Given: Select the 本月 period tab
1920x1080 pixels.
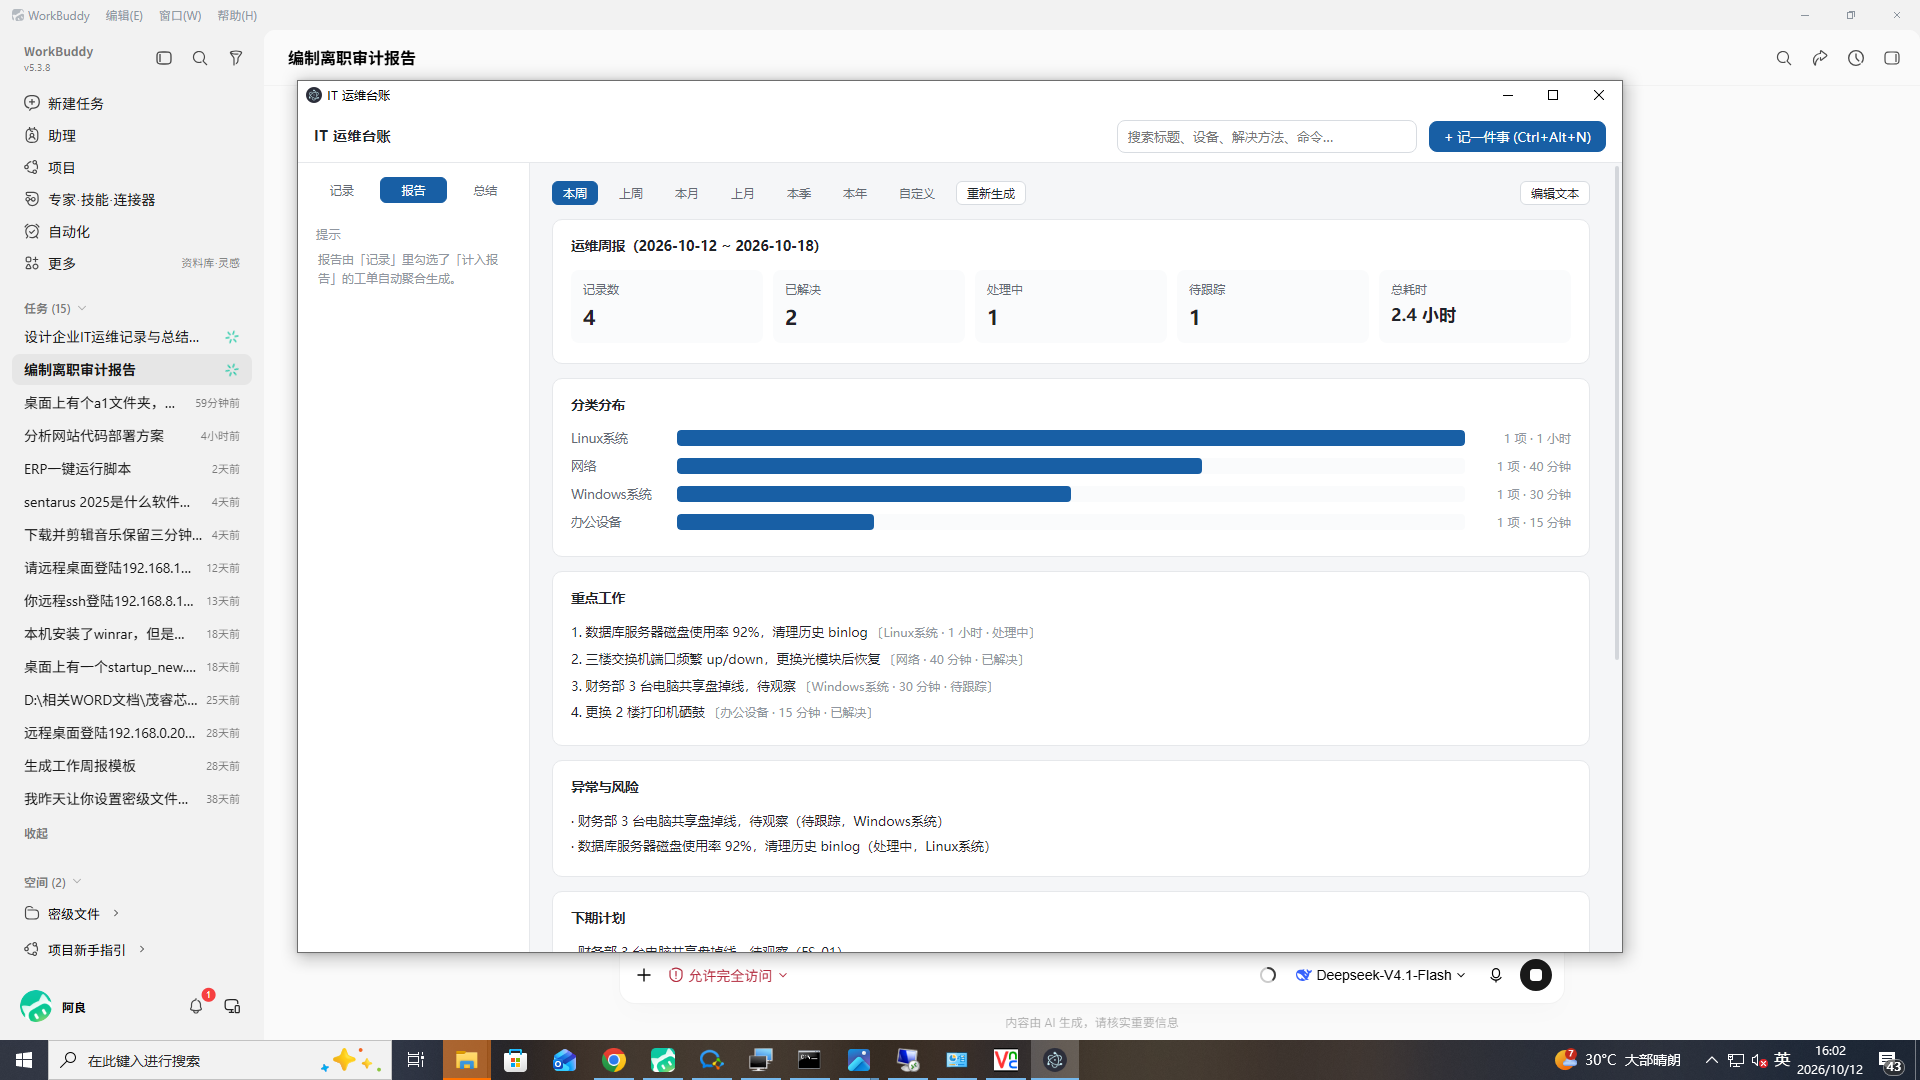Looking at the screenshot, I should click(x=687, y=193).
